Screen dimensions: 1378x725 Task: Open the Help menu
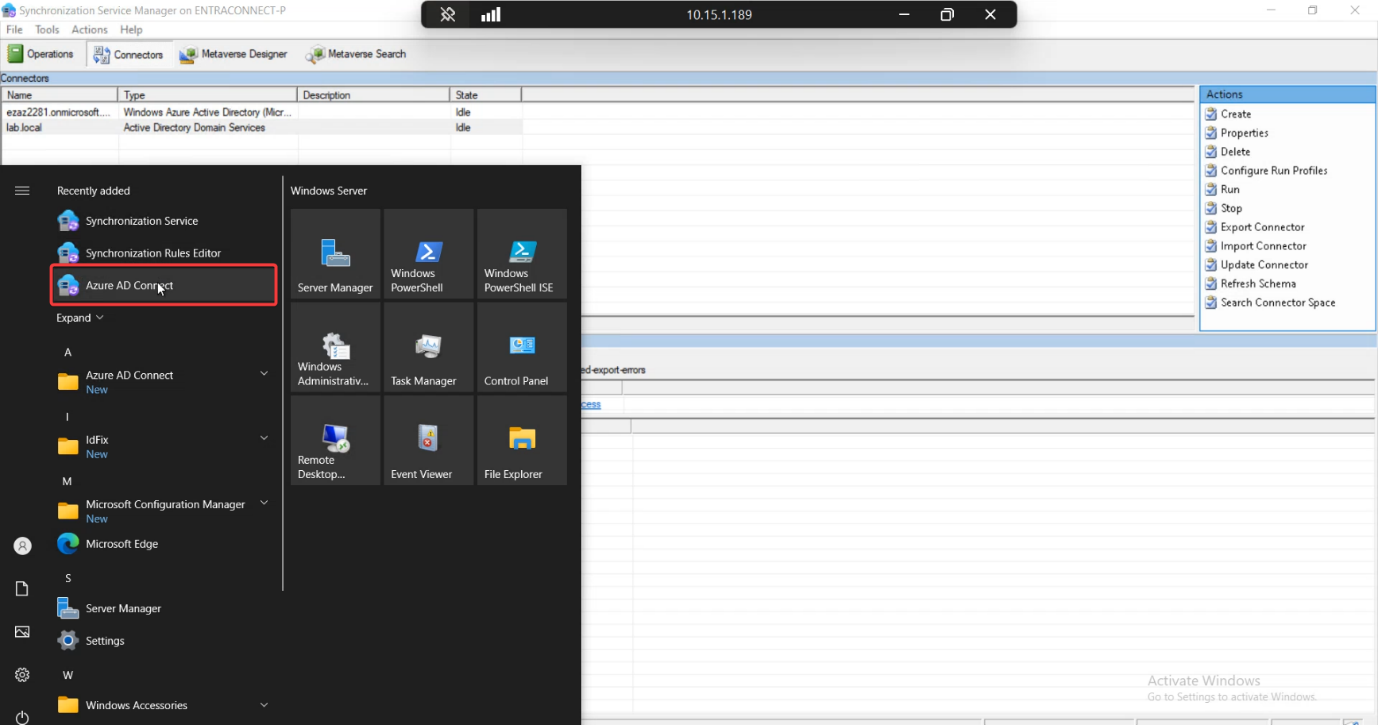coord(131,30)
